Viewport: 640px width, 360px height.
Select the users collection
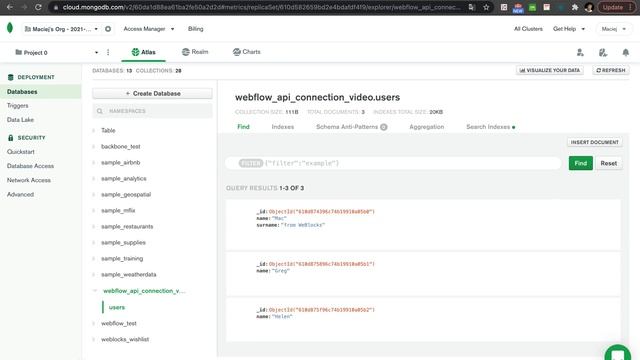click(117, 307)
